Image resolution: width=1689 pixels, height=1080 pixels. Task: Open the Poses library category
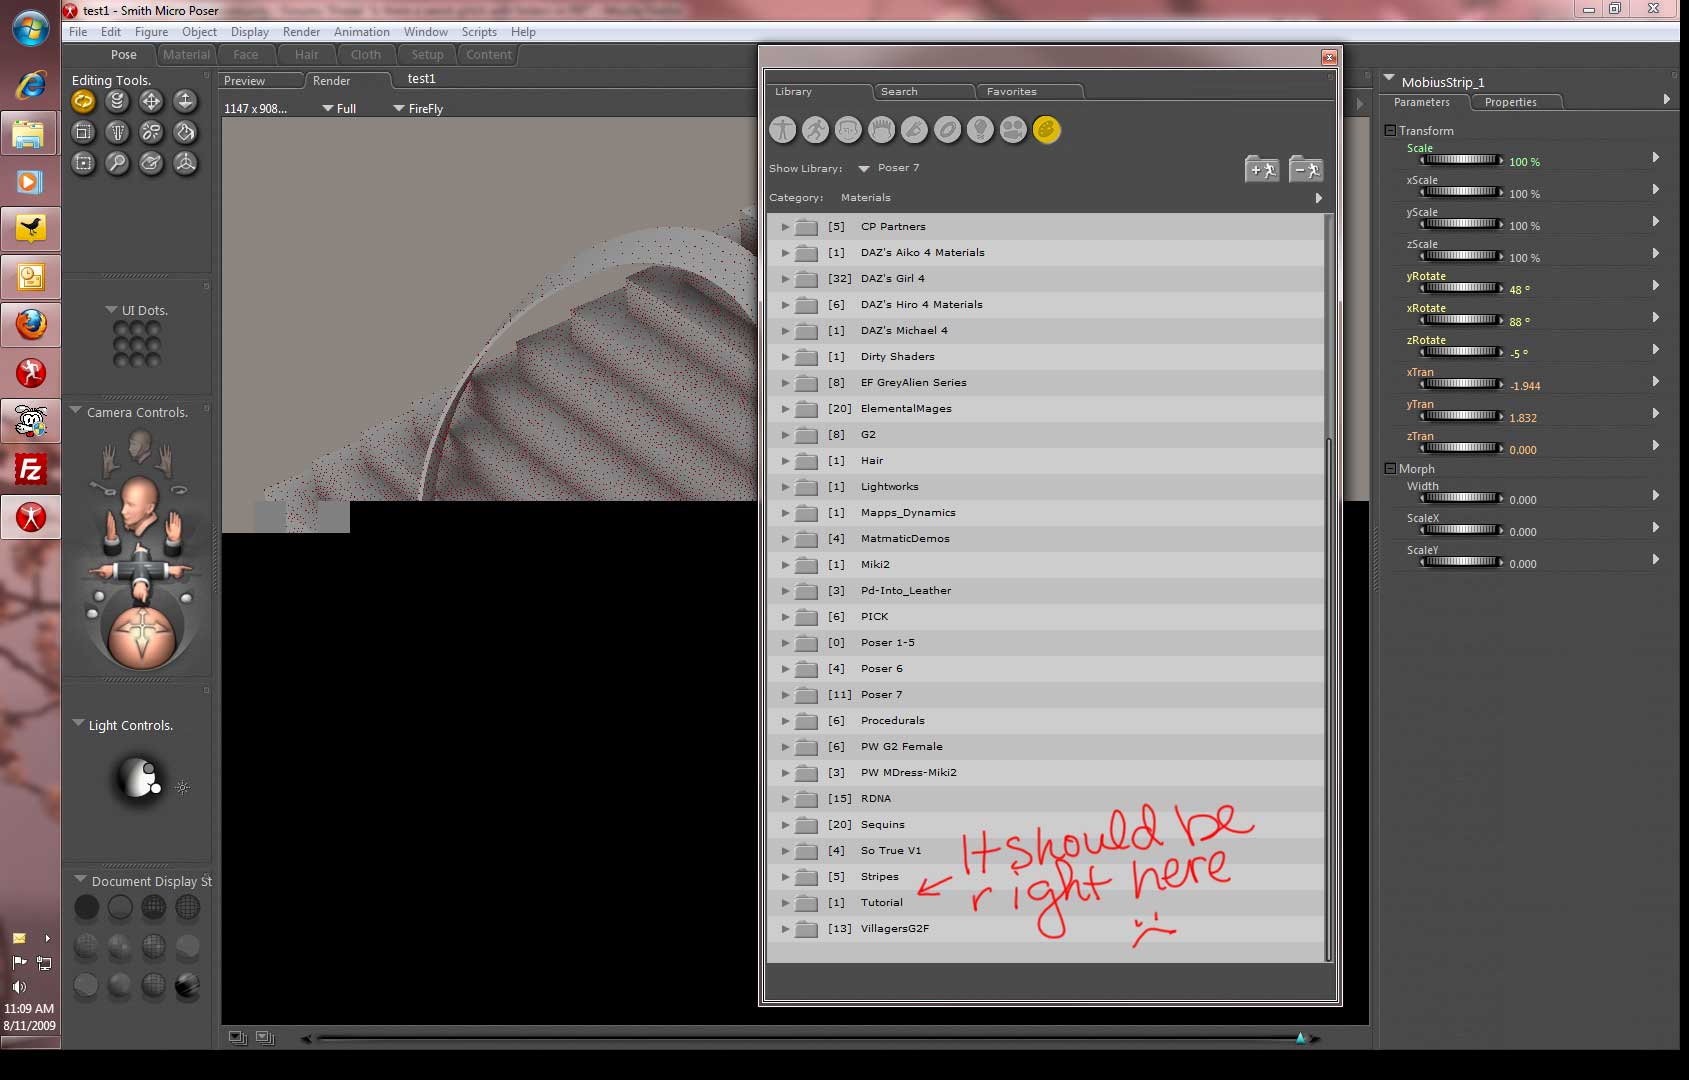point(816,130)
